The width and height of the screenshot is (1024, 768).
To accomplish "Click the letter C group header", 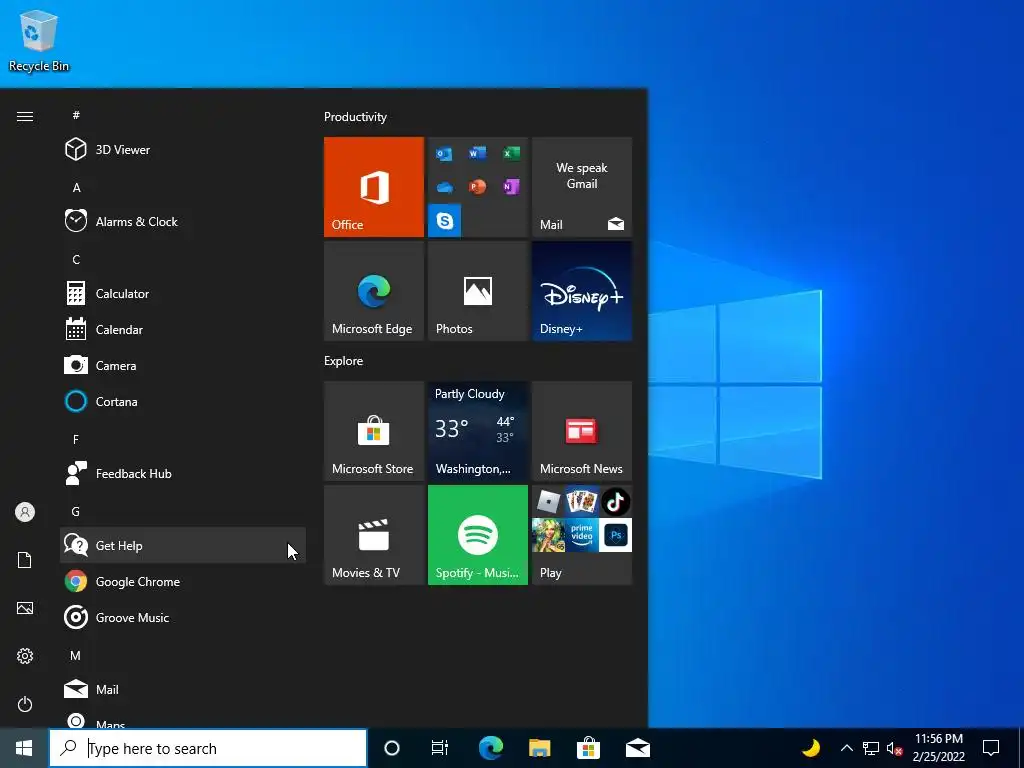I will point(76,259).
